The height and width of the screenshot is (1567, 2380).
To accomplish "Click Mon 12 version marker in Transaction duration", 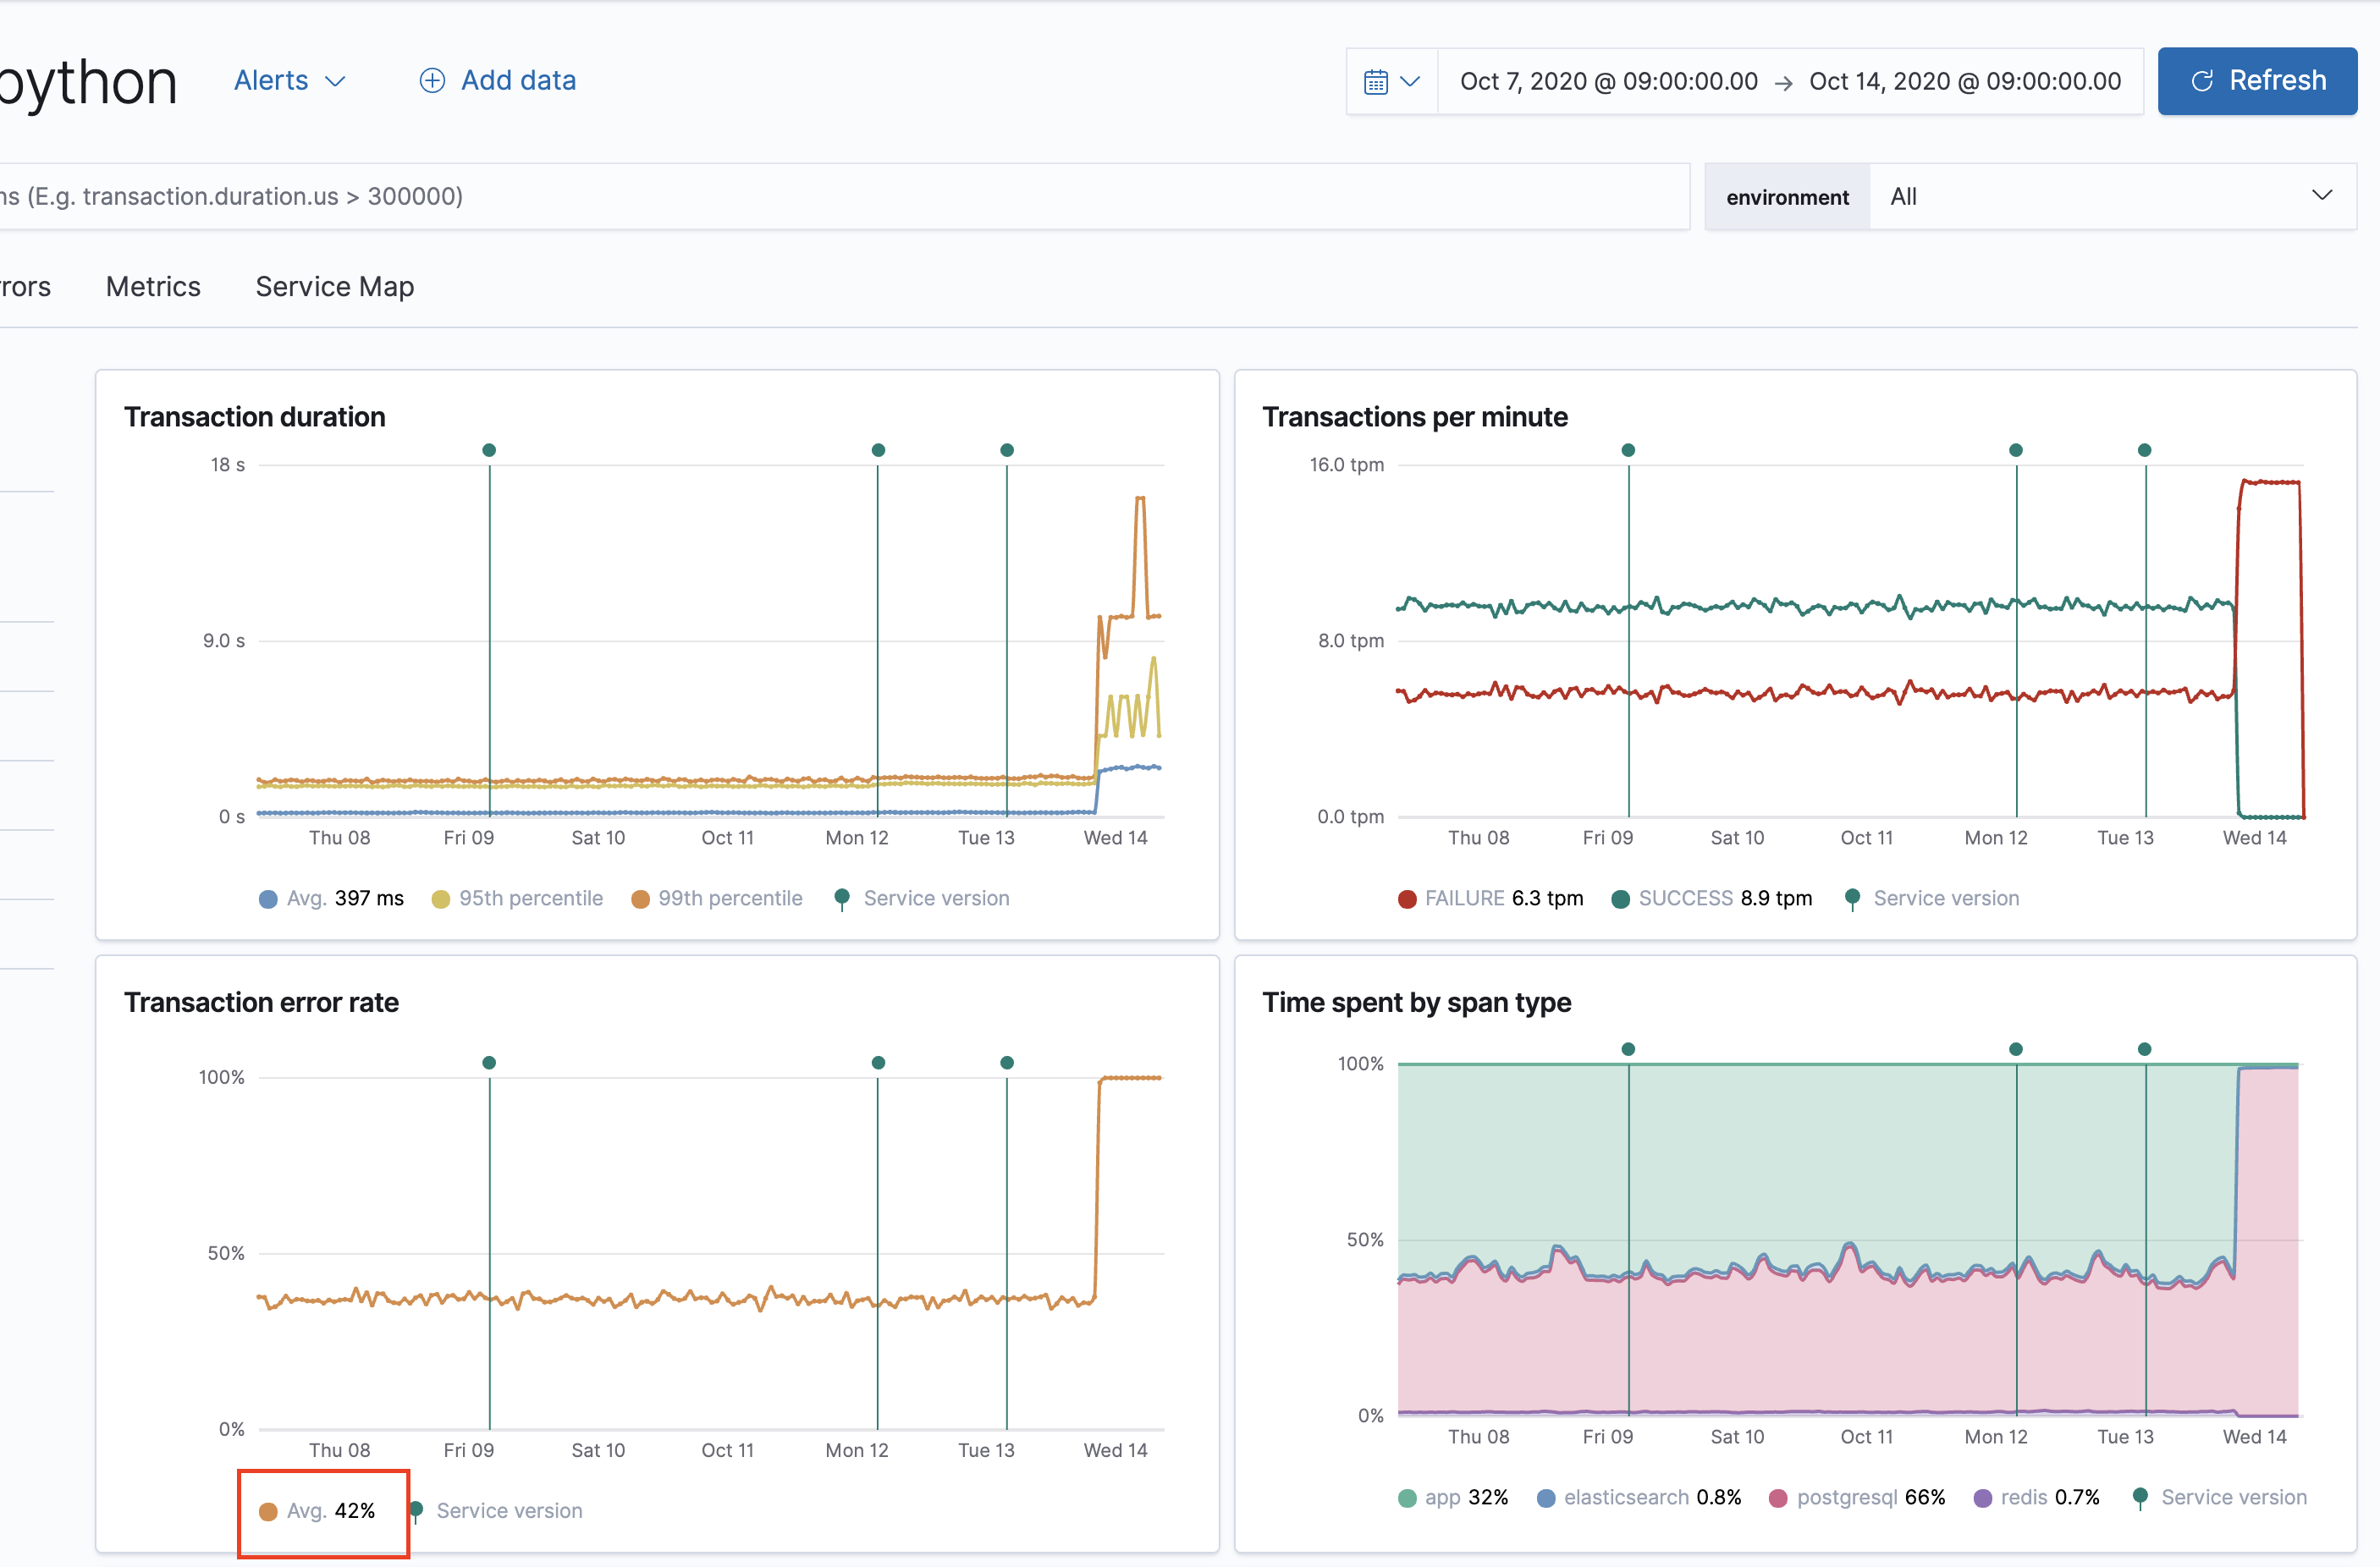I will click(x=878, y=450).
